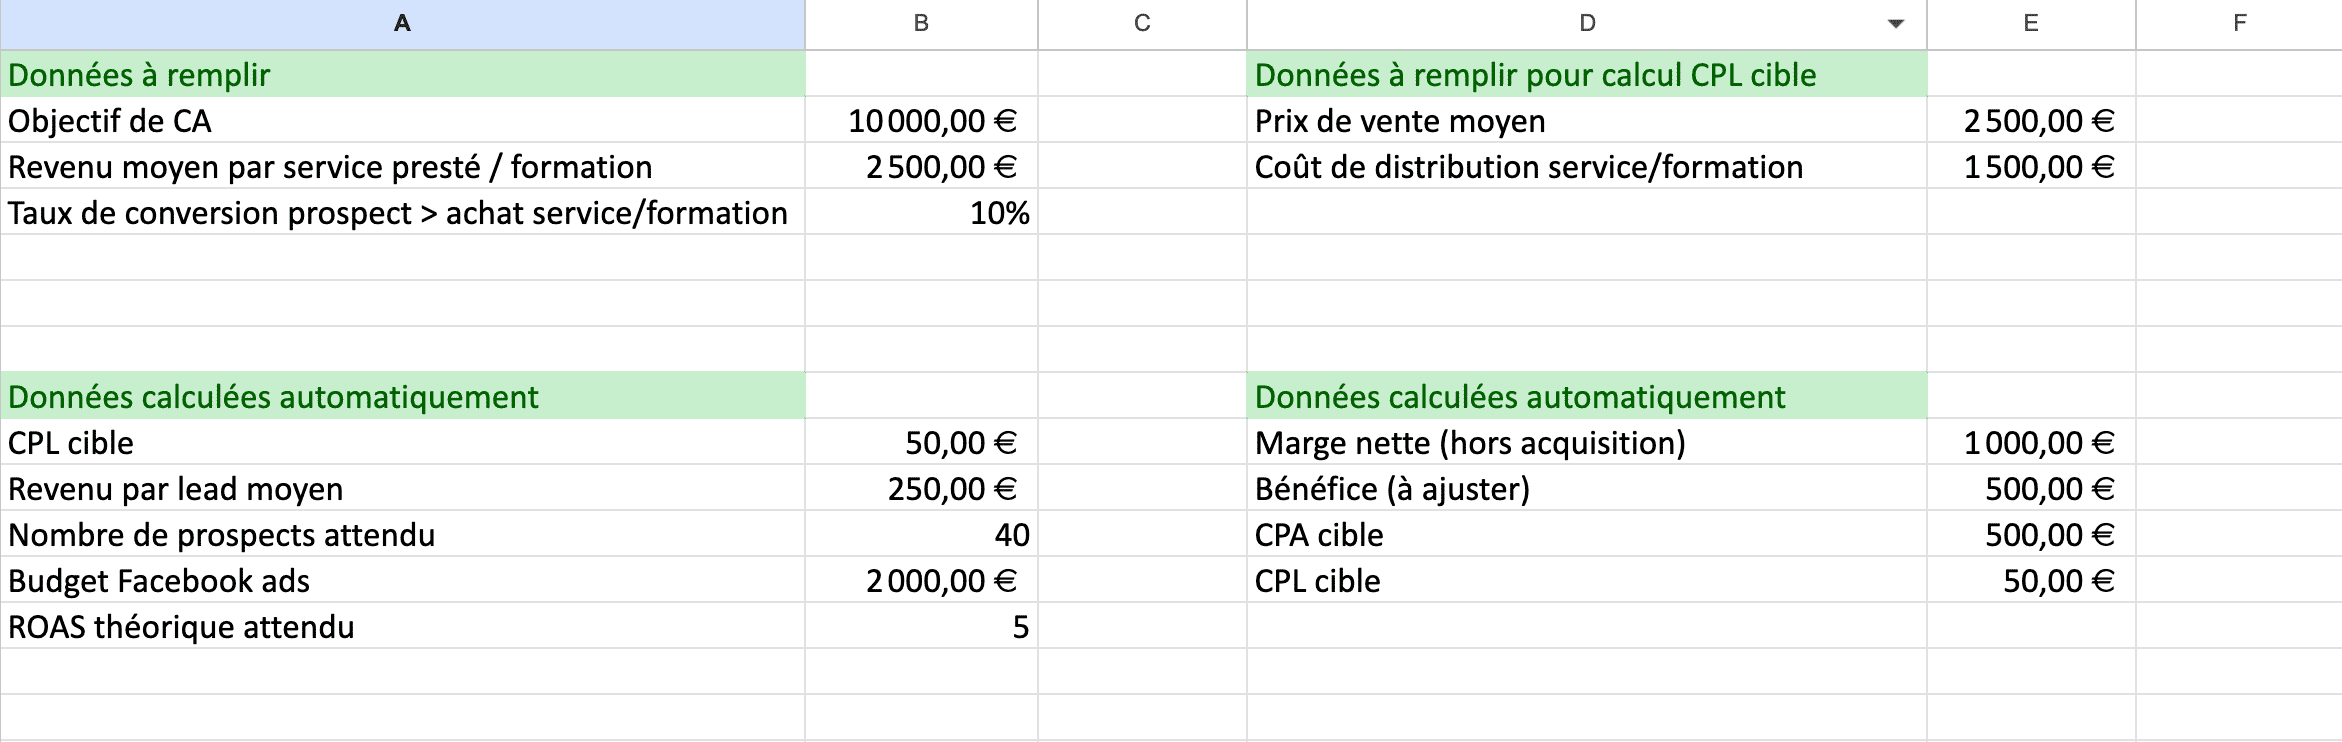The height and width of the screenshot is (742, 2342).
Task: Click Revenu par lead moyen value 250,00 €
Action: click(x=921, y=489)
